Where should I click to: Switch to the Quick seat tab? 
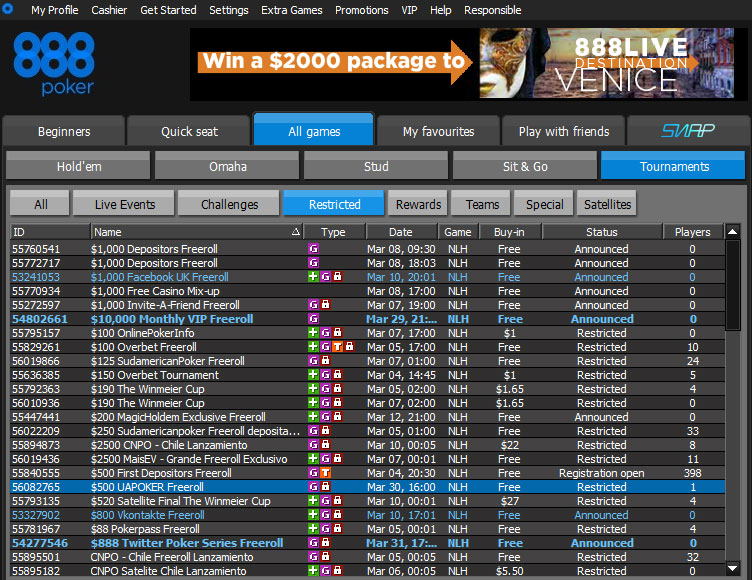coord(189,131)
